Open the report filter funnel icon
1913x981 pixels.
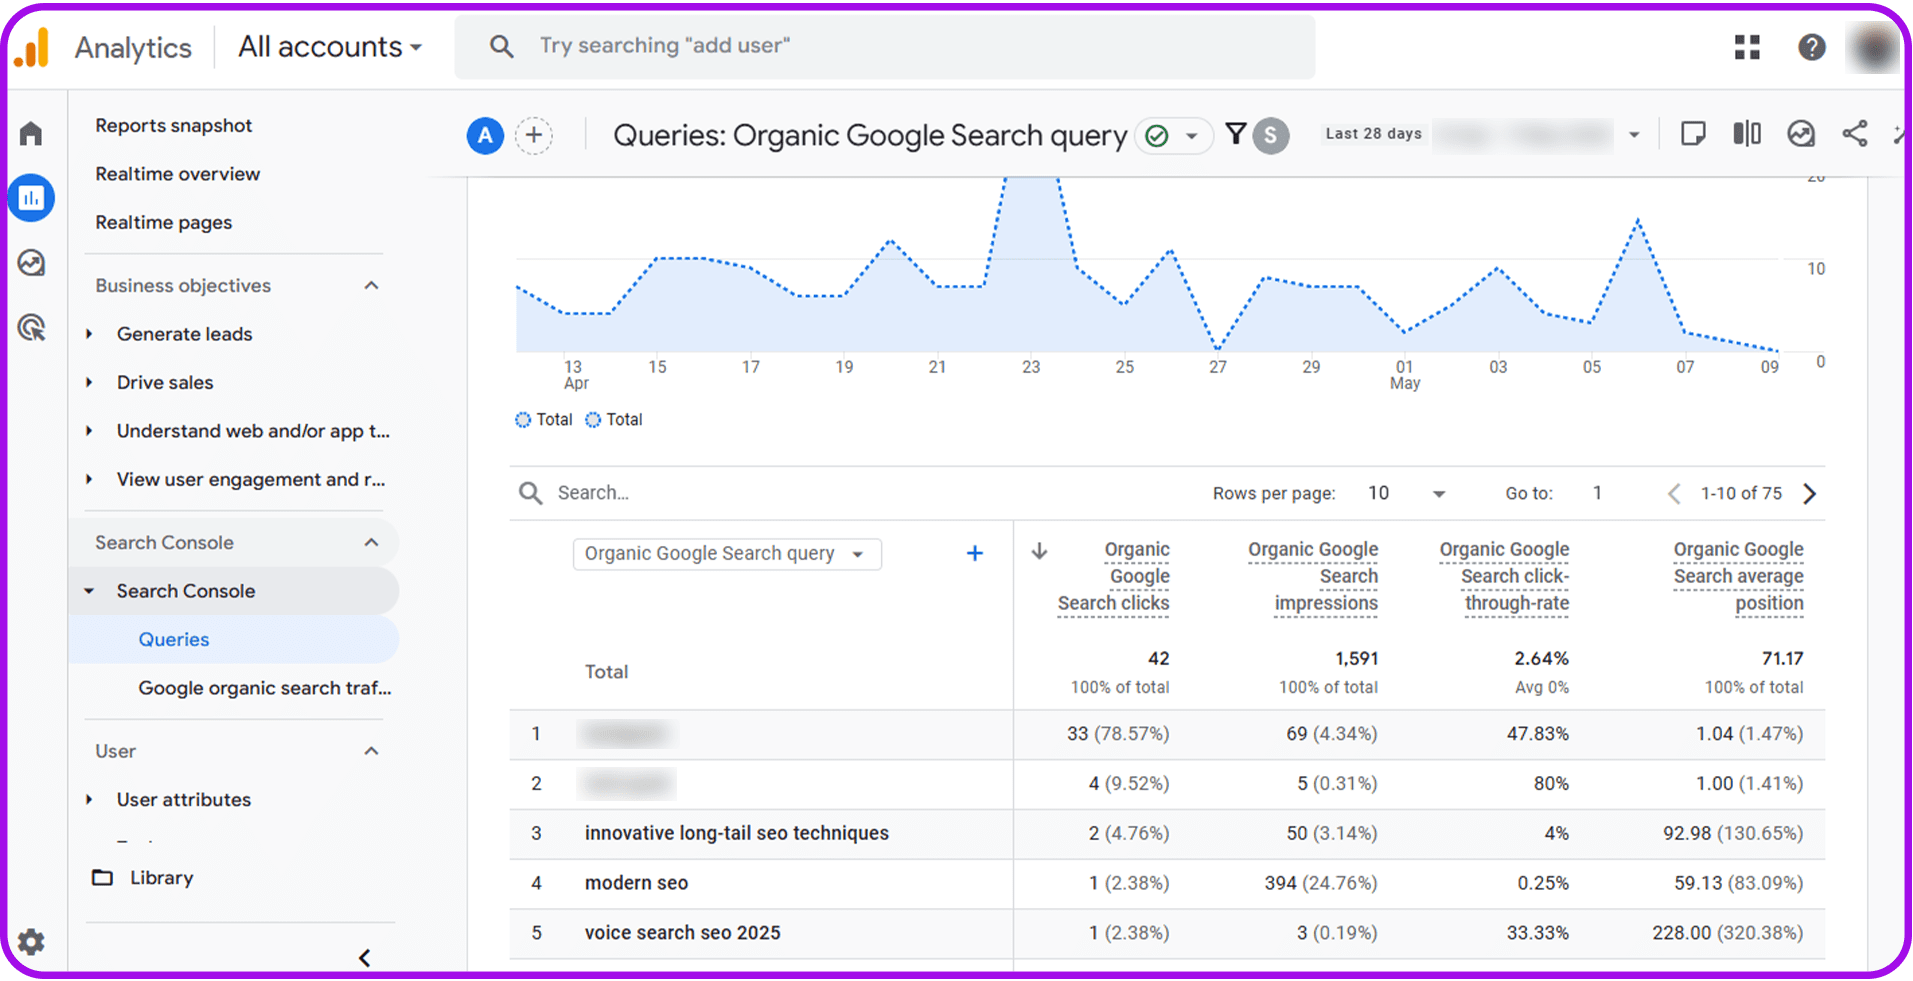[1236, 134]
